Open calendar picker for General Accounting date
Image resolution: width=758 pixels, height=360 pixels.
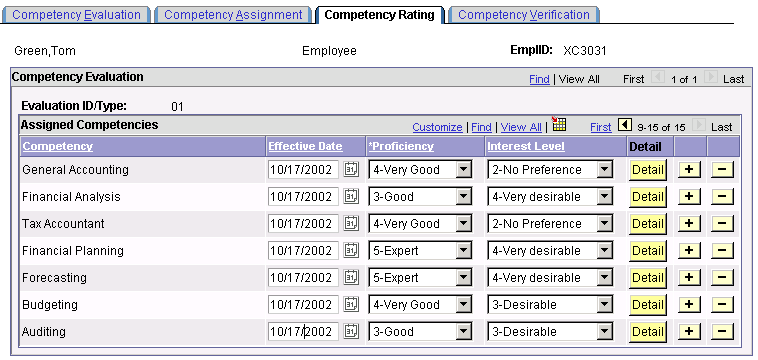[351, 170]
